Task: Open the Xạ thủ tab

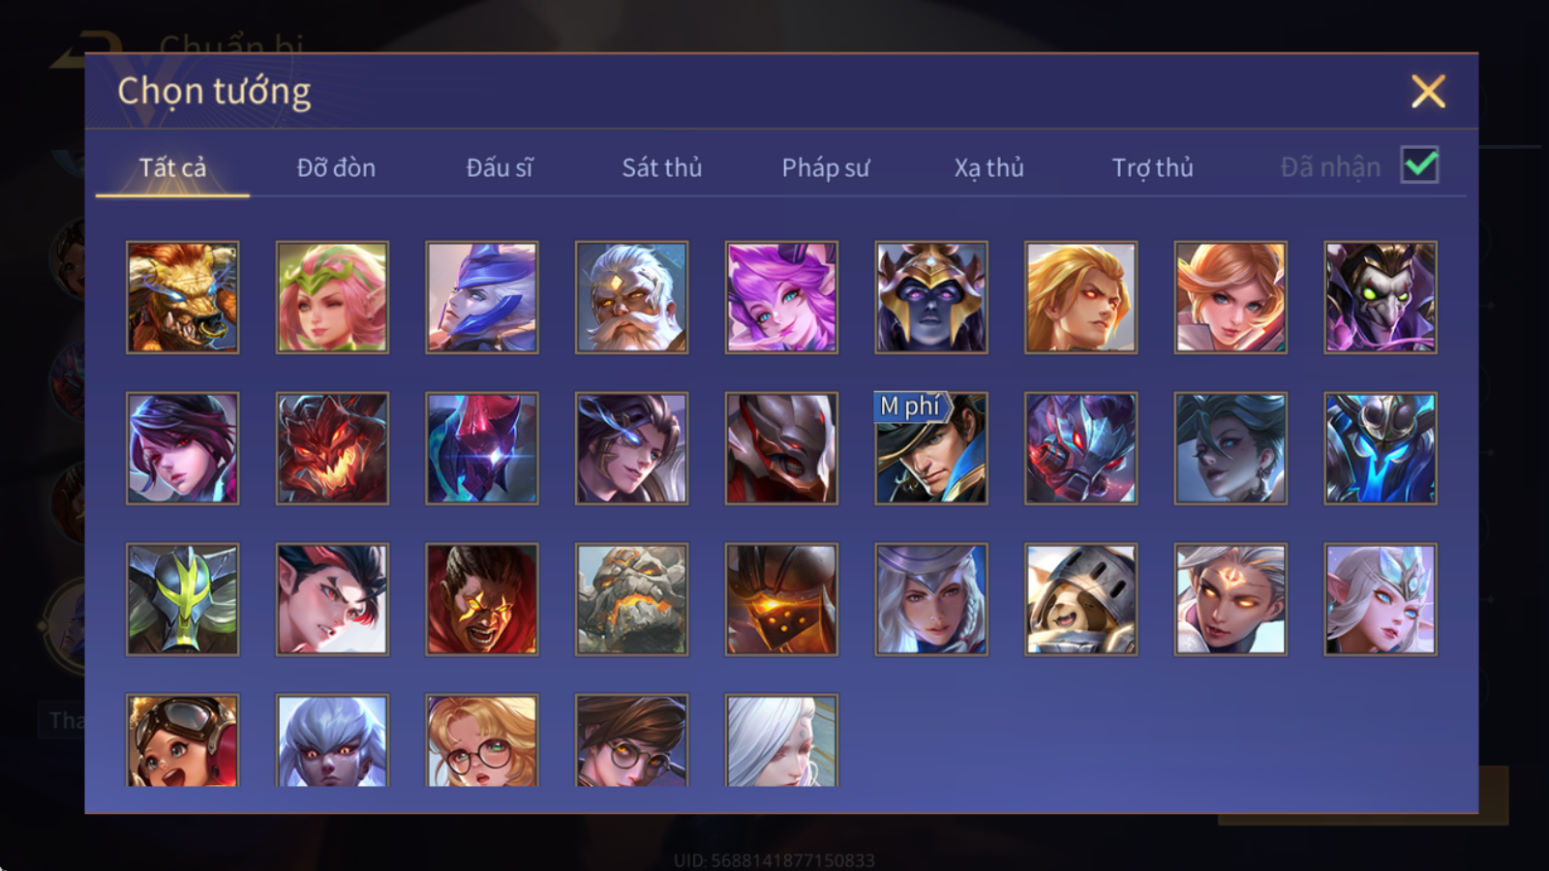Action: (x=988, y=167)
